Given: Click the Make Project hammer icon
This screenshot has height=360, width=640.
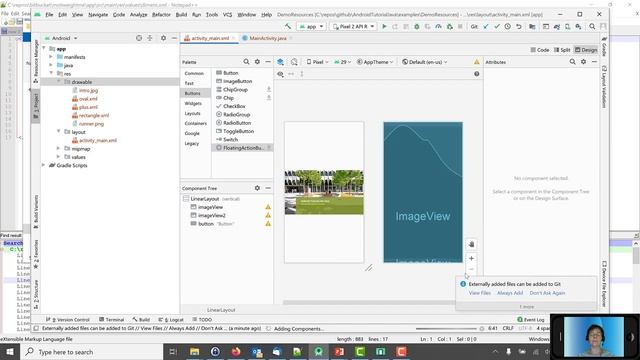Looking at the screenshot, I should (288, 27).
